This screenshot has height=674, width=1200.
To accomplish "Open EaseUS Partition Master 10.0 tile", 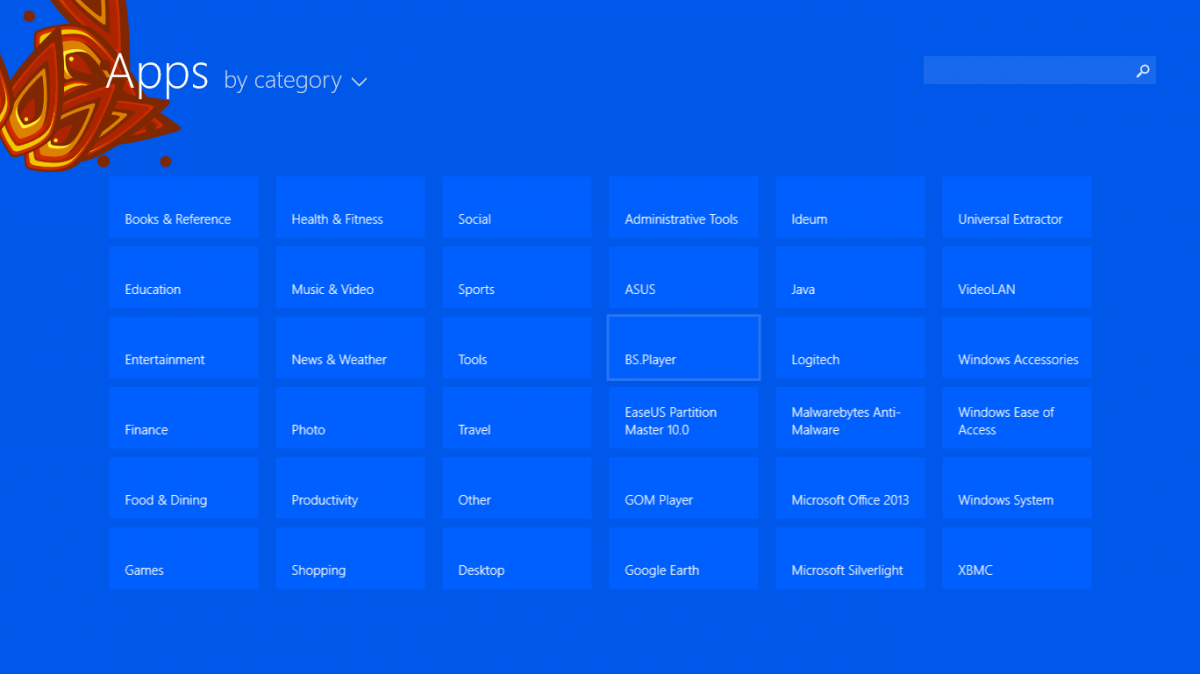I will pyautogui.click(x=684, y=417).
